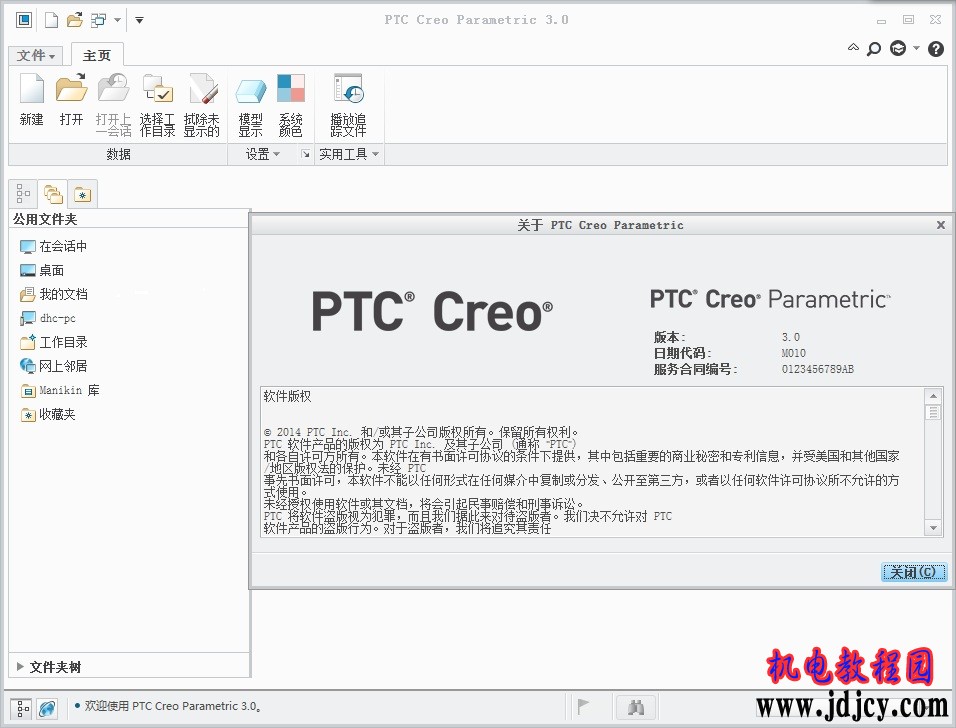956x728 pixels.
Task: Minimize the ribbon with the up-caret icon
Action: [x=853, y=48]
